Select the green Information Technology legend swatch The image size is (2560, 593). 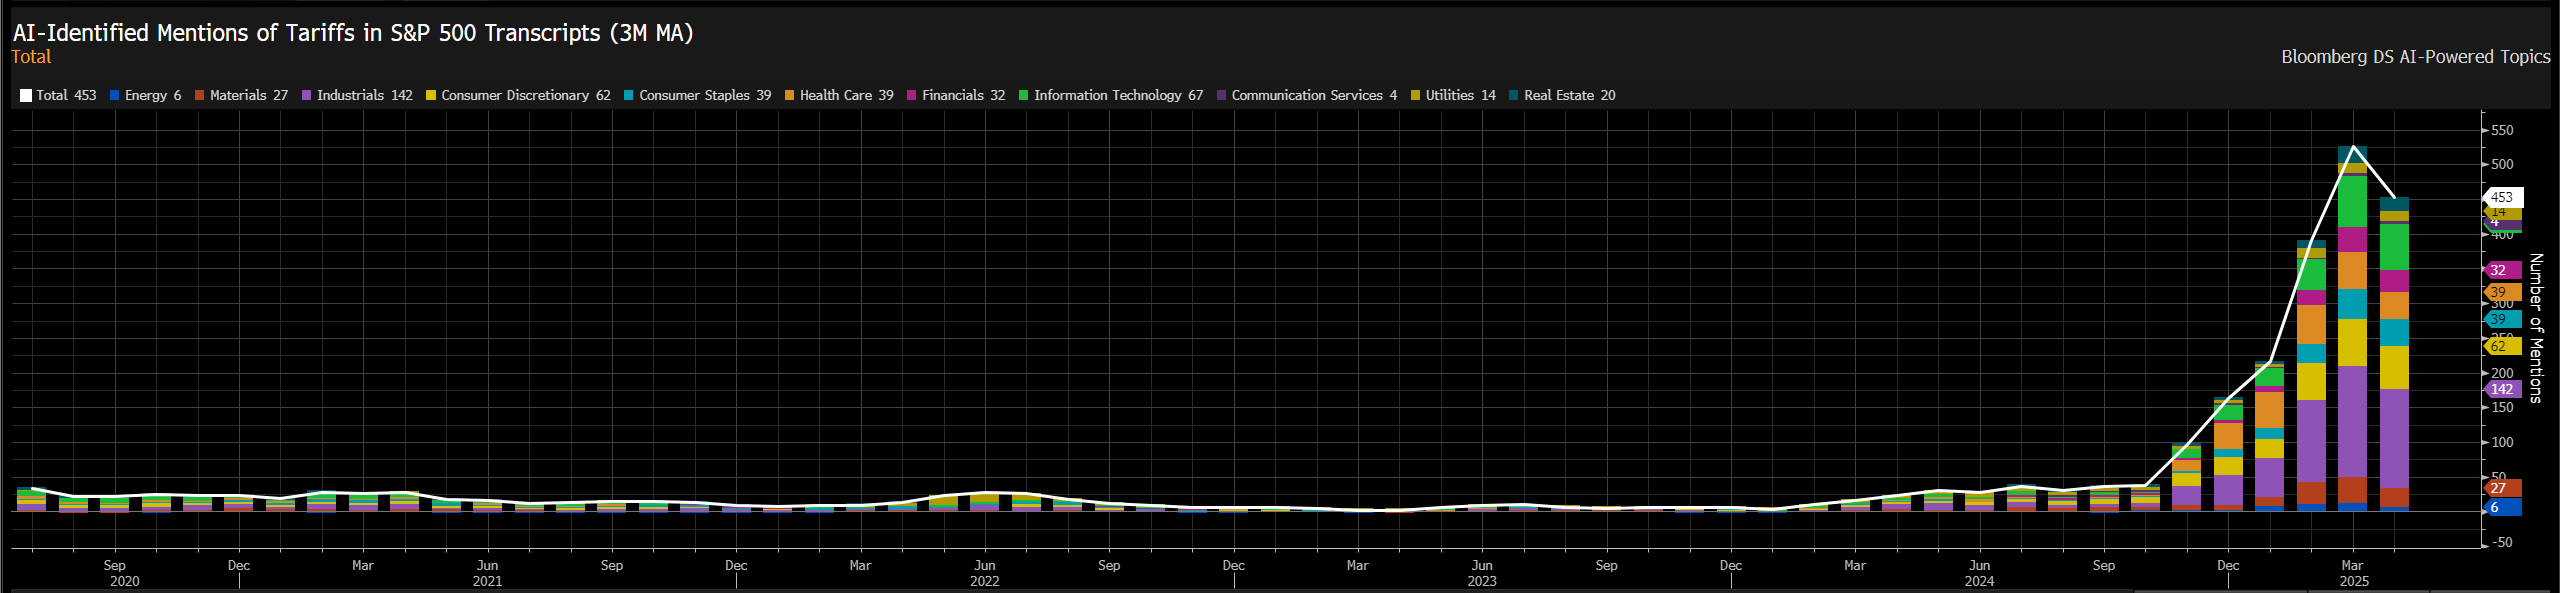tap(1023, 96)
